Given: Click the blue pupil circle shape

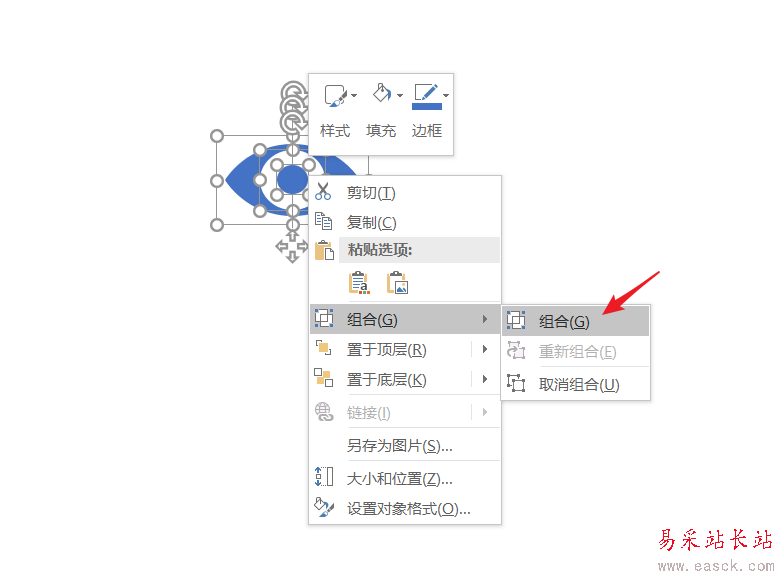Looking at the screenshot, I should pos(292,179).
